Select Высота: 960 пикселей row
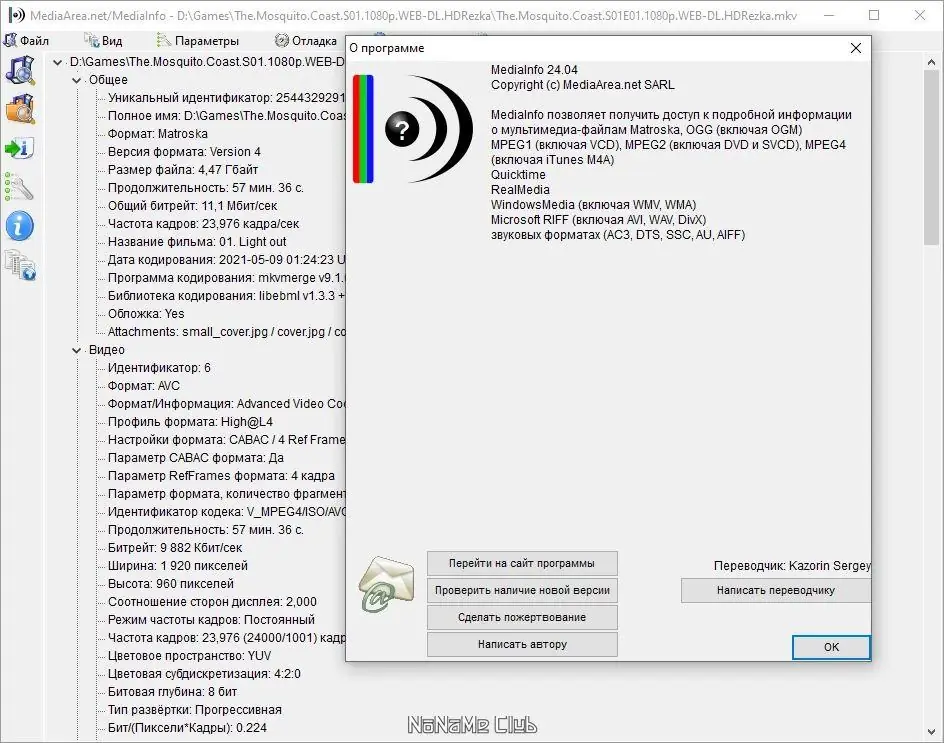This screenshot has height=743, width=944. (171, 584)
